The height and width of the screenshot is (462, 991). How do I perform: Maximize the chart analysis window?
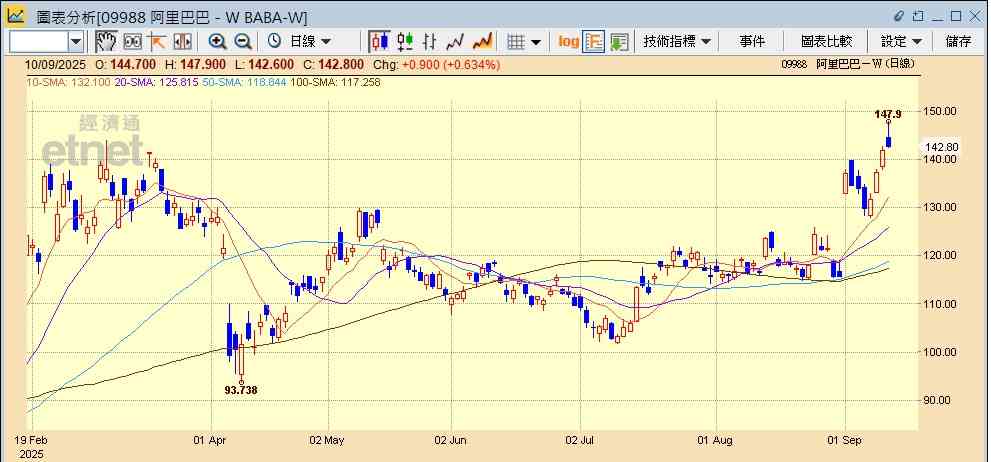(x=956, y=16)
